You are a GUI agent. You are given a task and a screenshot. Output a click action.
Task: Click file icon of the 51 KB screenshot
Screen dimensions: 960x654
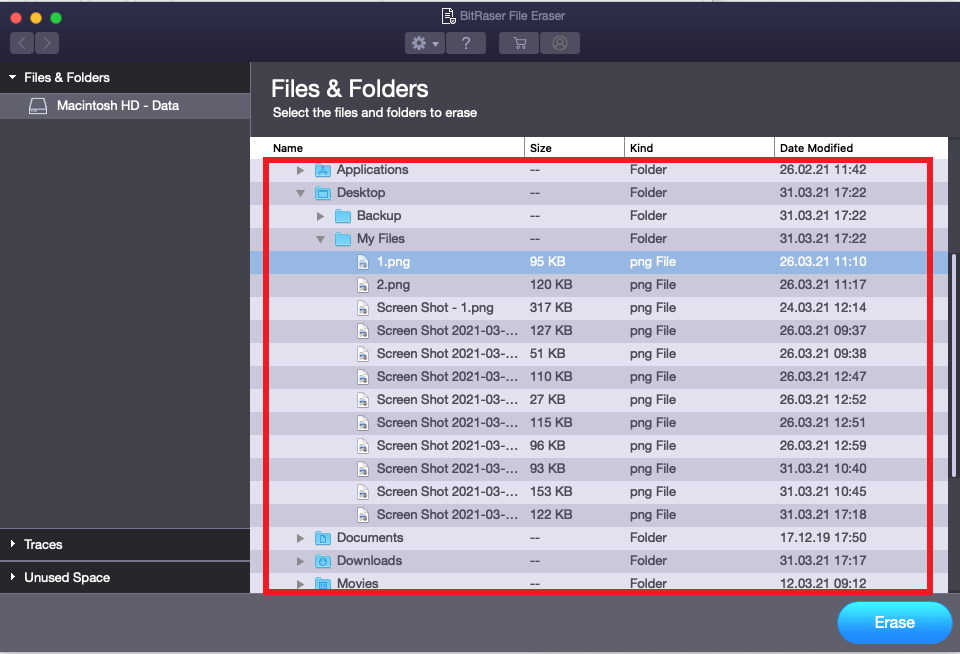[363, 354]
